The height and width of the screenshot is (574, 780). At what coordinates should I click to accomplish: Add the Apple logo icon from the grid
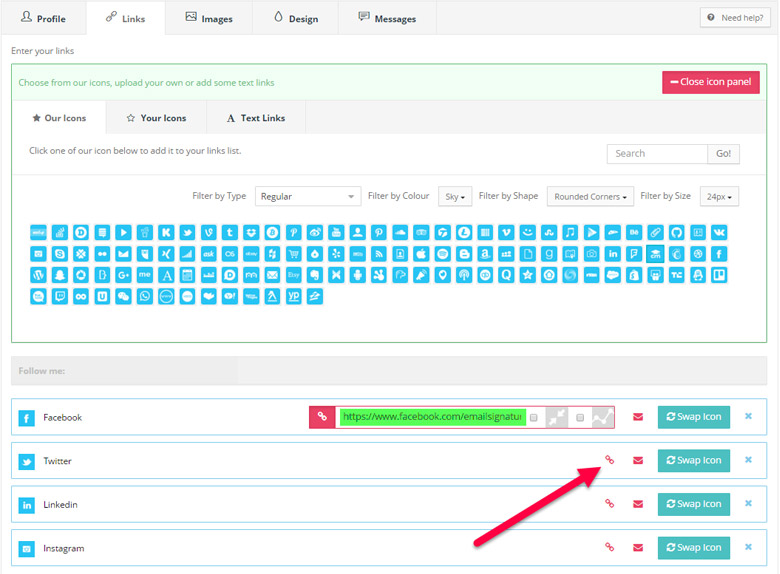pyautogui.click(x=421, y=254)
